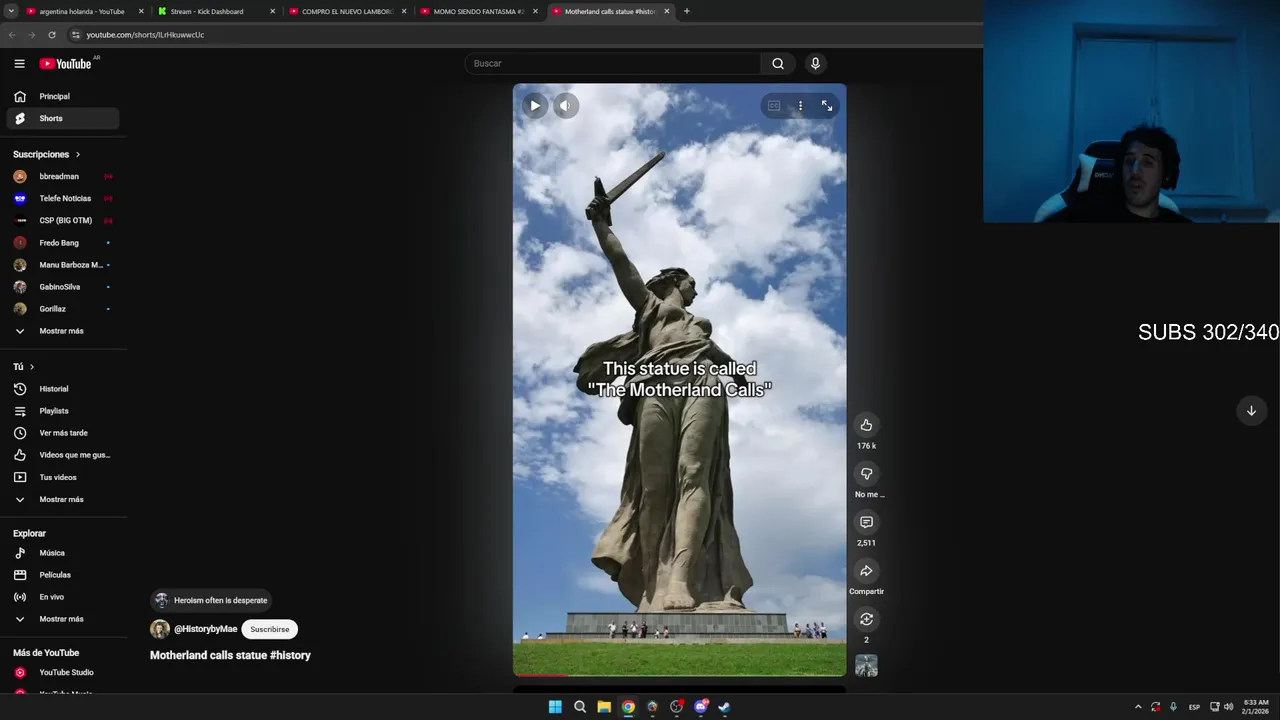Open the @HistorybyMae channel

pos(205,629)
